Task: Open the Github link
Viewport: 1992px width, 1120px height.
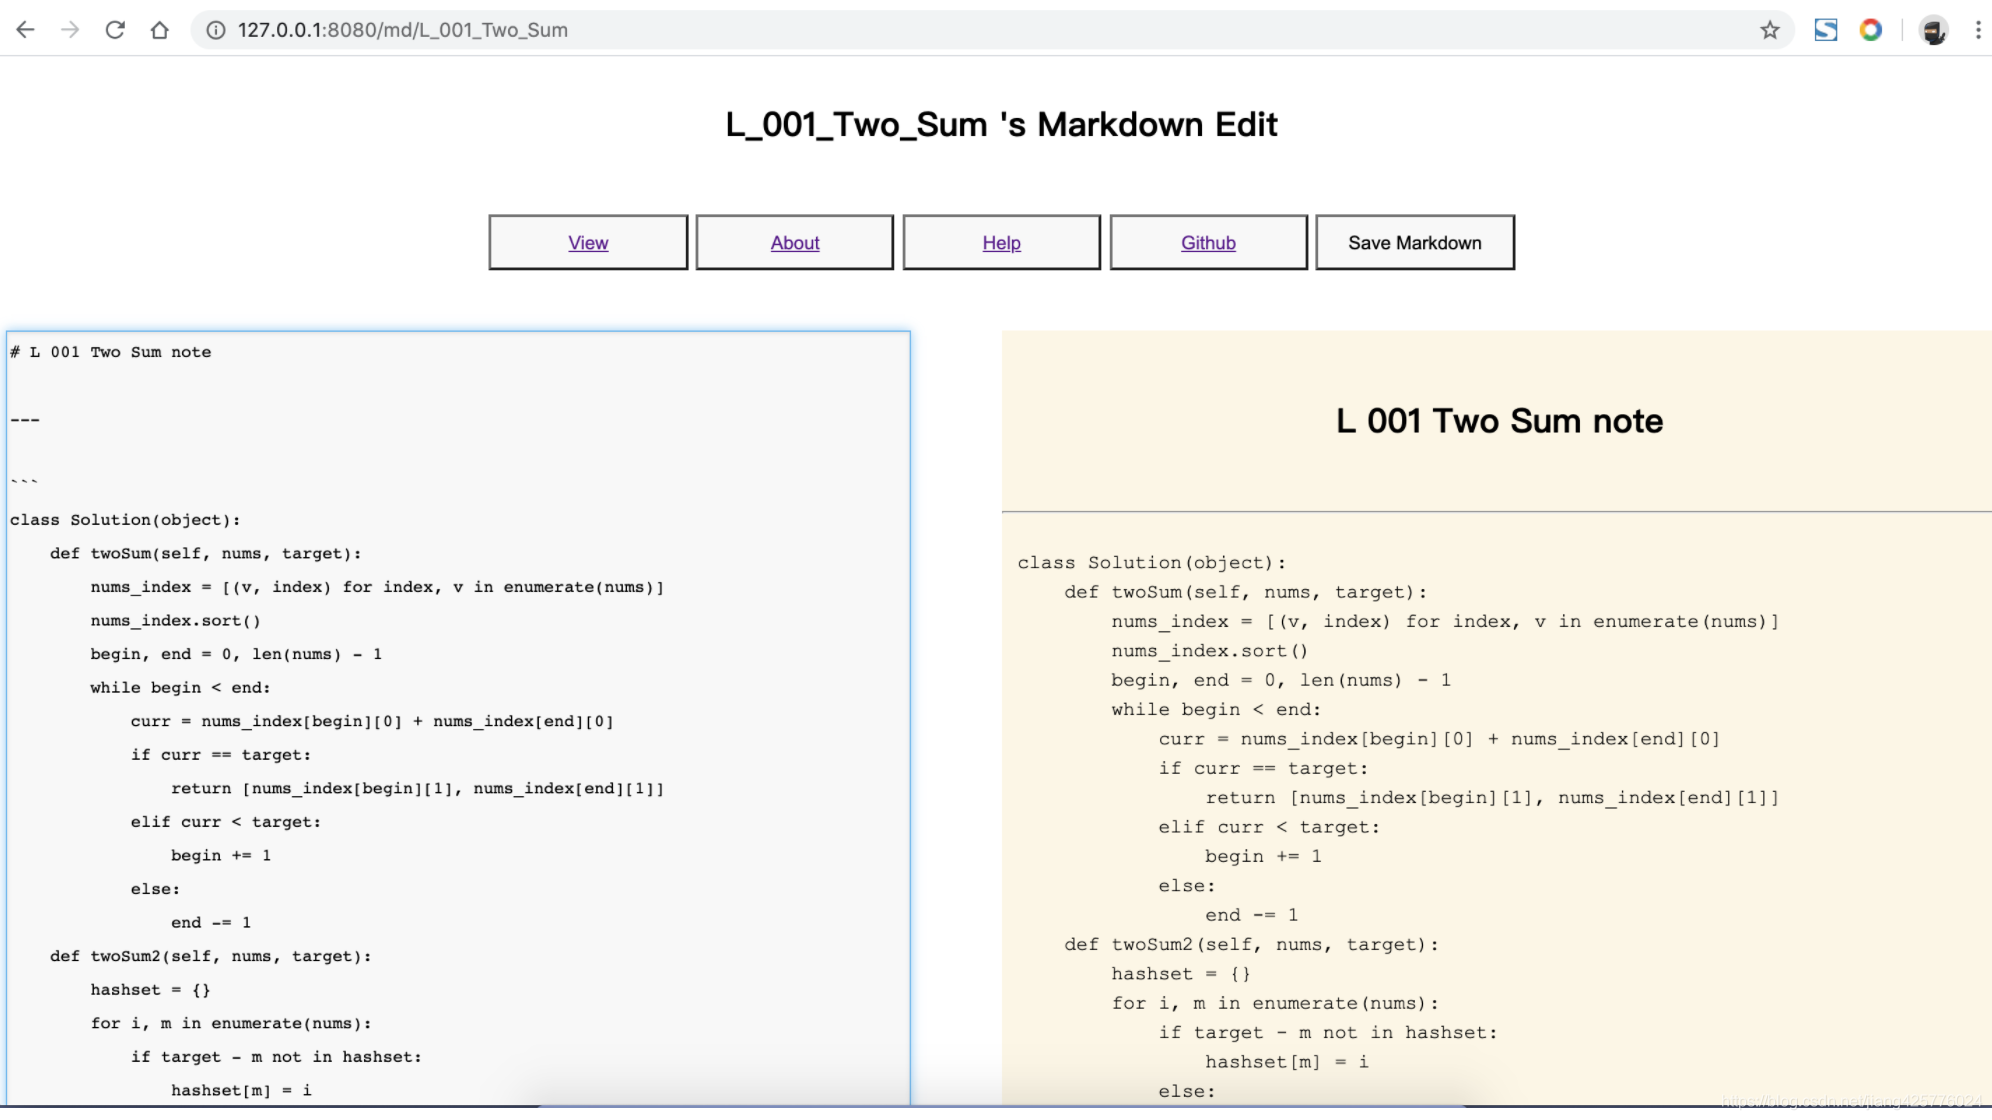Action: (1208, 243)
